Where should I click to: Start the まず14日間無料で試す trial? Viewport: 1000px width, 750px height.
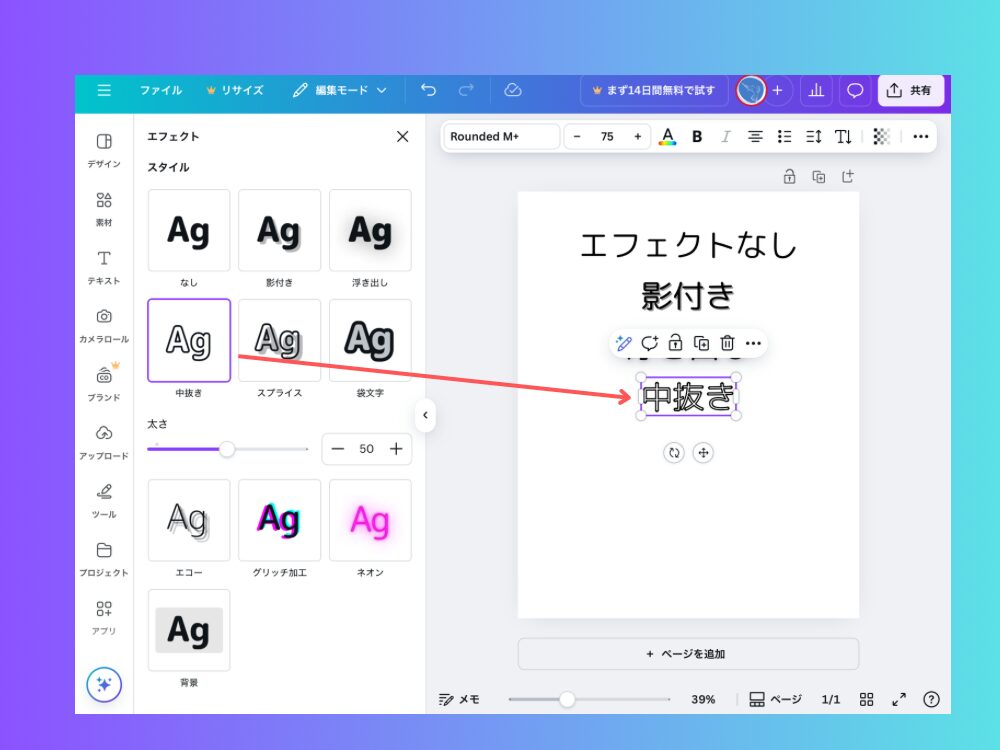(654, 91)
